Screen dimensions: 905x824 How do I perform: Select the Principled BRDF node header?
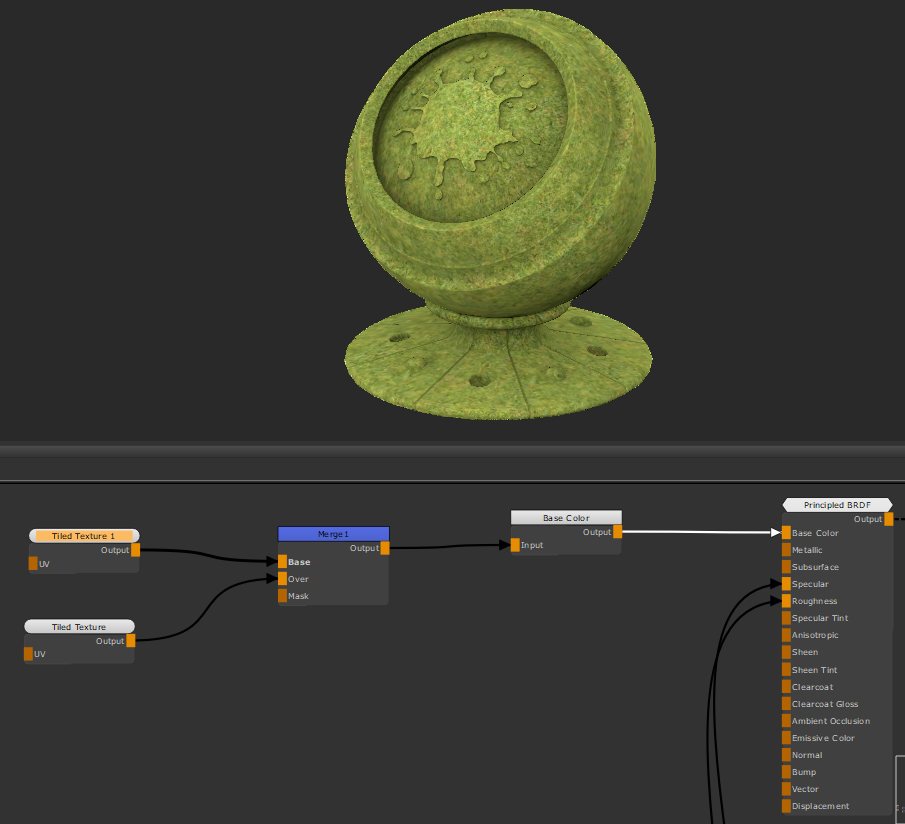(x=837, y=505)
